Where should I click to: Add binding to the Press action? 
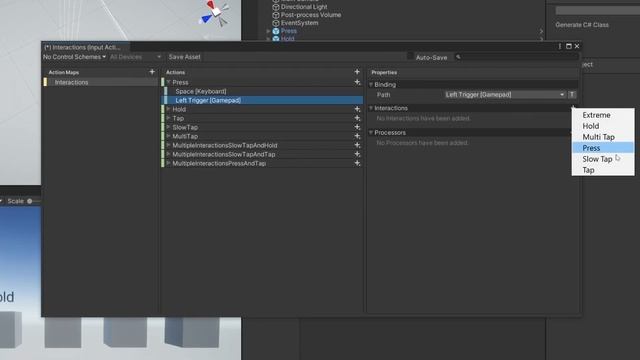(357, 82)
